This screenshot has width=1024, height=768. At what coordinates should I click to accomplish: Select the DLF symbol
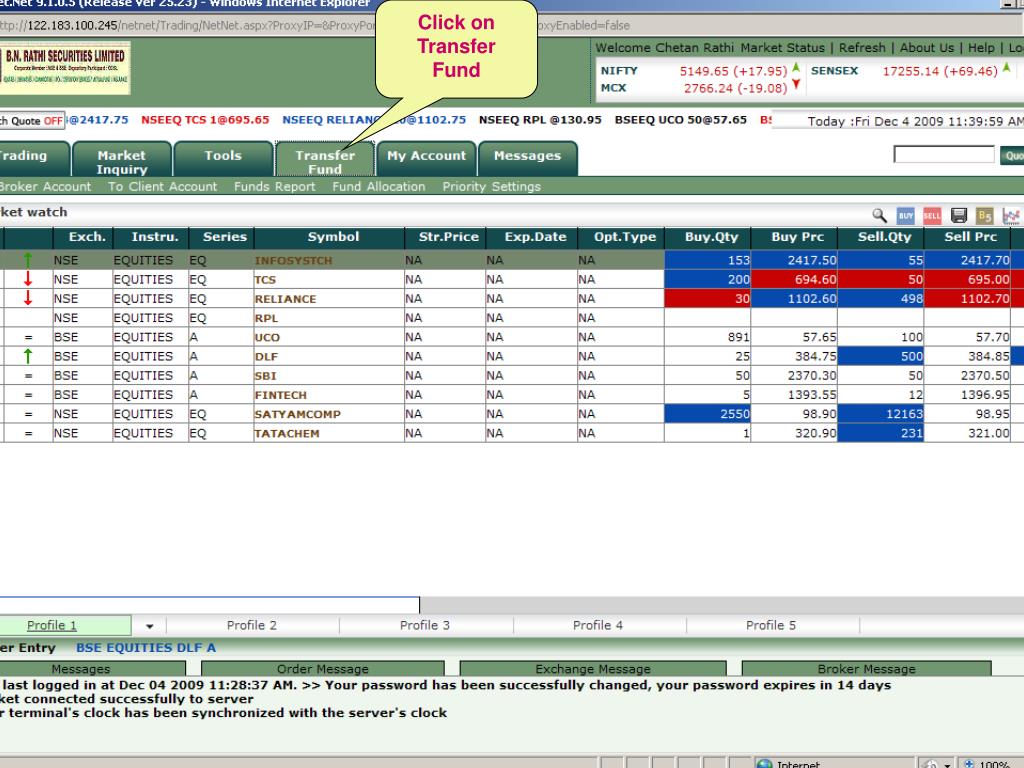pyautogui.click(x=266, y=357)
